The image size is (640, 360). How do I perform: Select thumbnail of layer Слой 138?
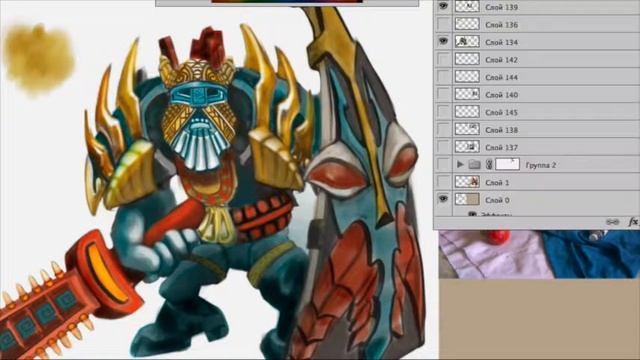coord(467,129)
